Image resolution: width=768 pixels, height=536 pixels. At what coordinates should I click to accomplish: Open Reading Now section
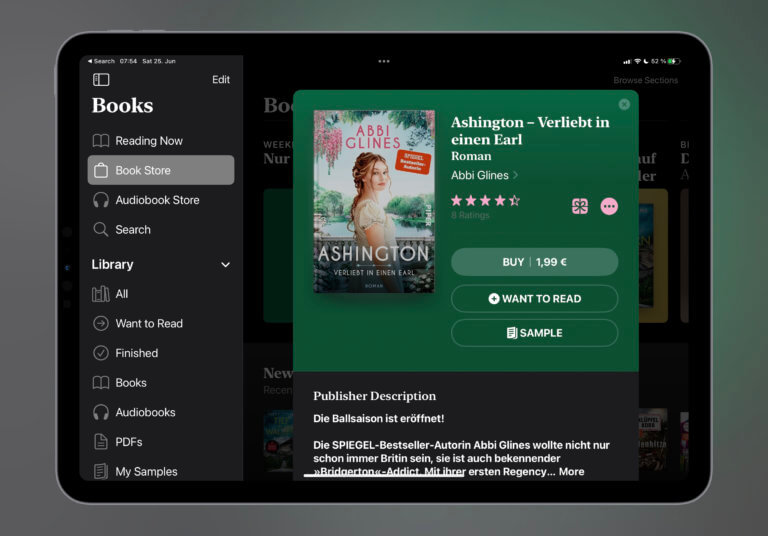[161, 141]
